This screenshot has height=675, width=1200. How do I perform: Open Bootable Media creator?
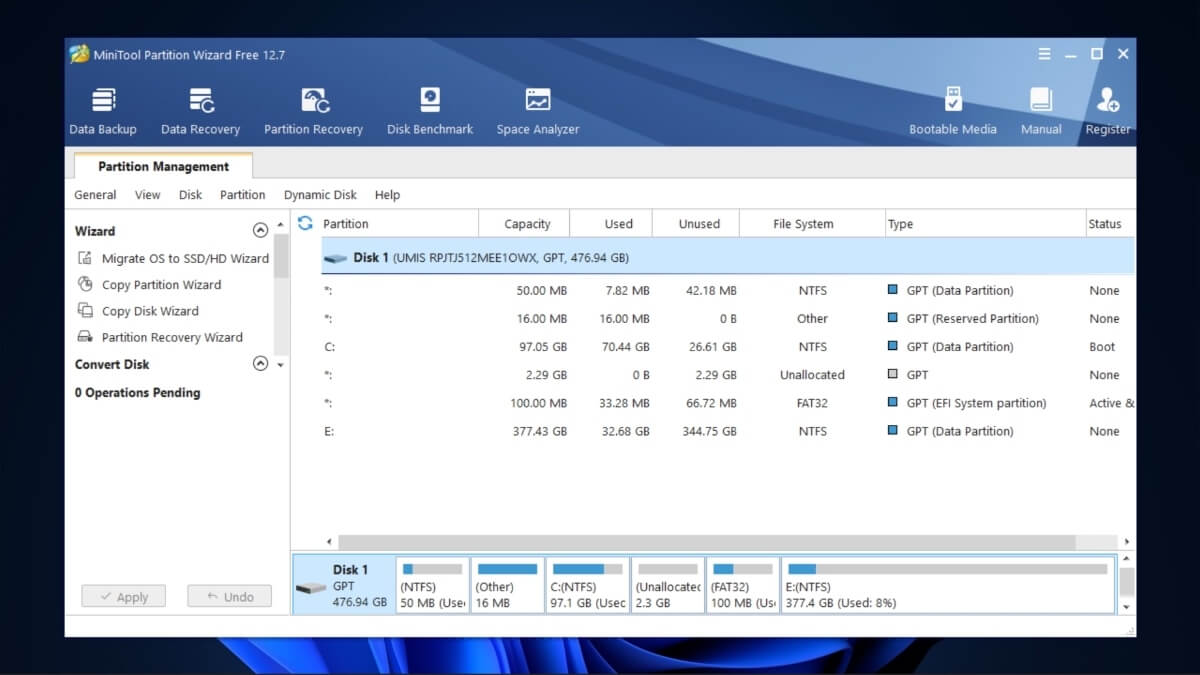click(953, 108)
